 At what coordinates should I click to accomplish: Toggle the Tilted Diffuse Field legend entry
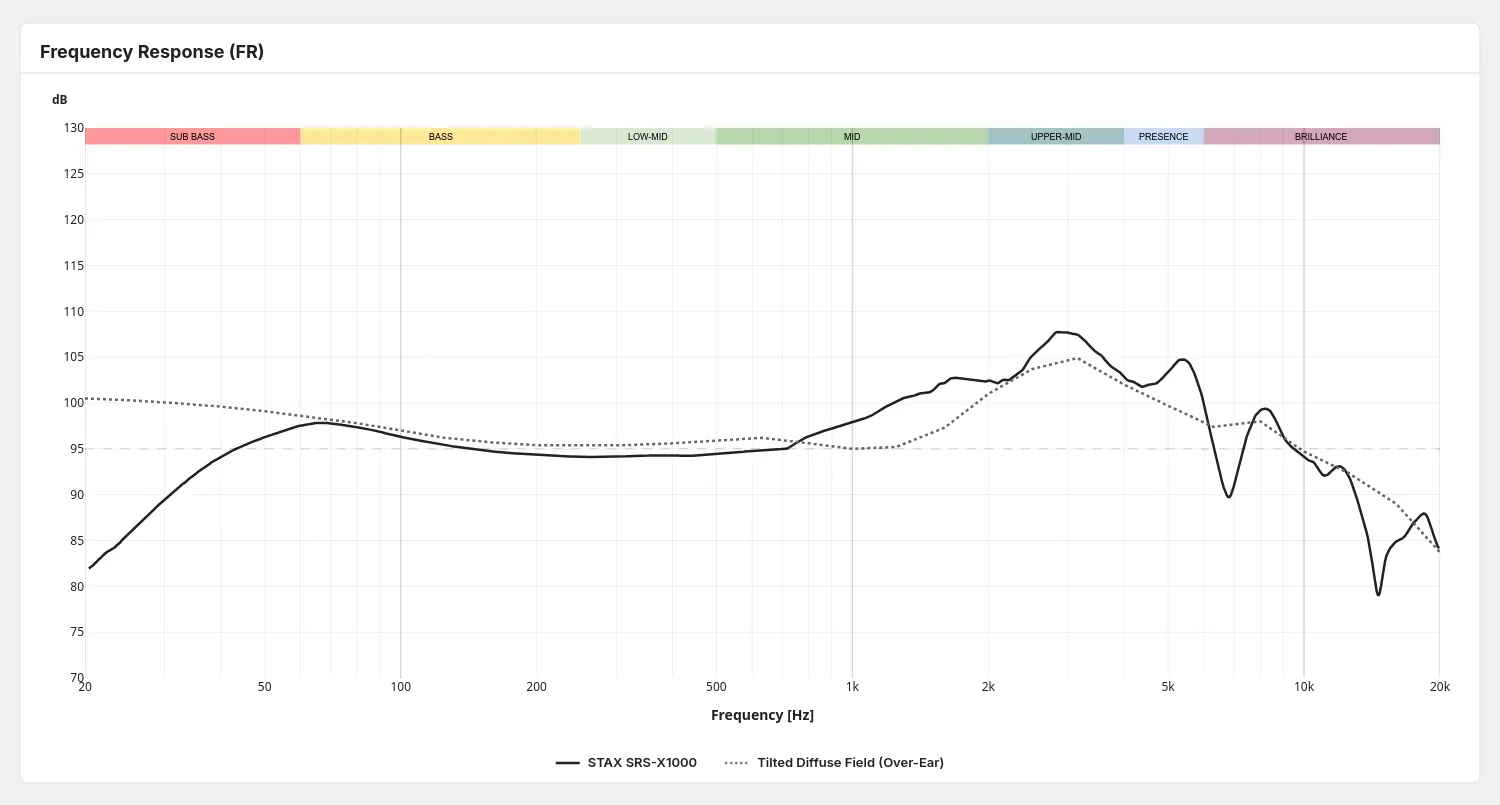(834, 762)
